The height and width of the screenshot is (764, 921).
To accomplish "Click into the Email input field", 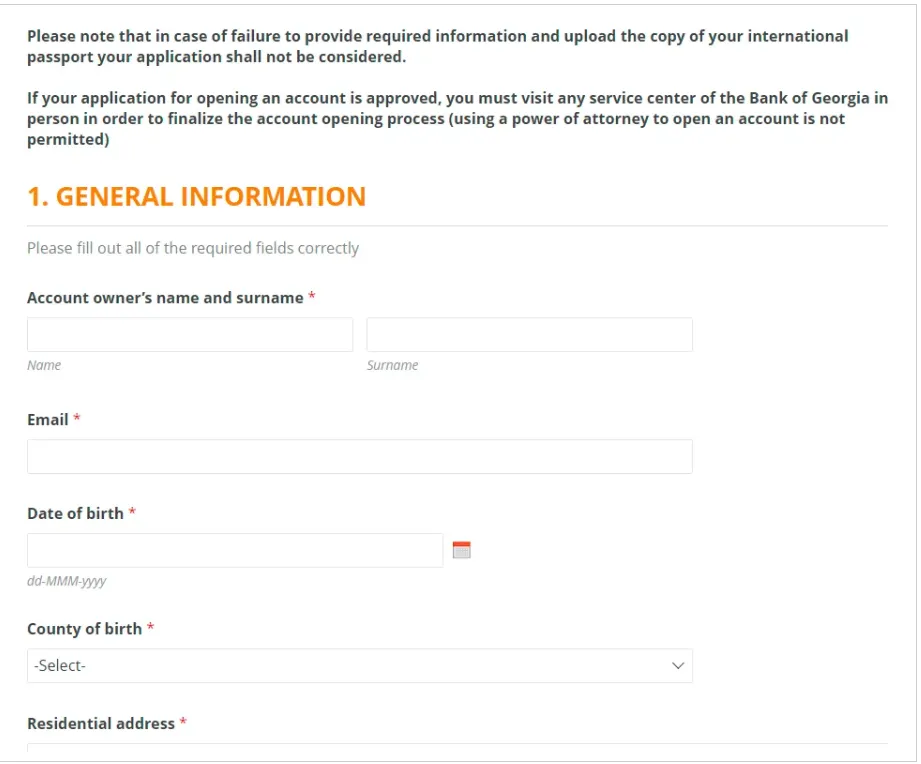I will [x=359, y=456].
